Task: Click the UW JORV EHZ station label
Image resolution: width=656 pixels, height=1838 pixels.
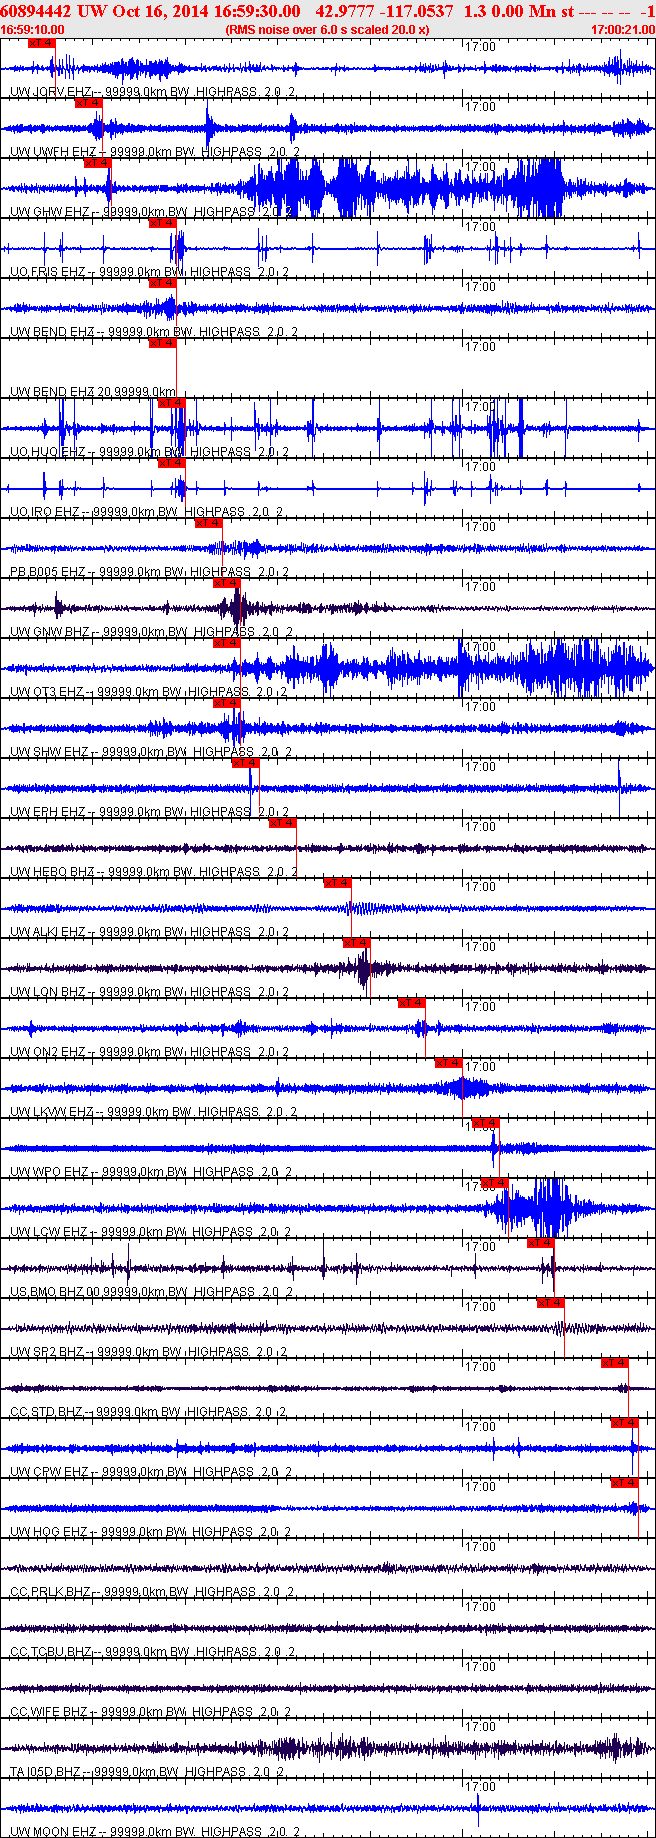Action: tap(152, 92)
